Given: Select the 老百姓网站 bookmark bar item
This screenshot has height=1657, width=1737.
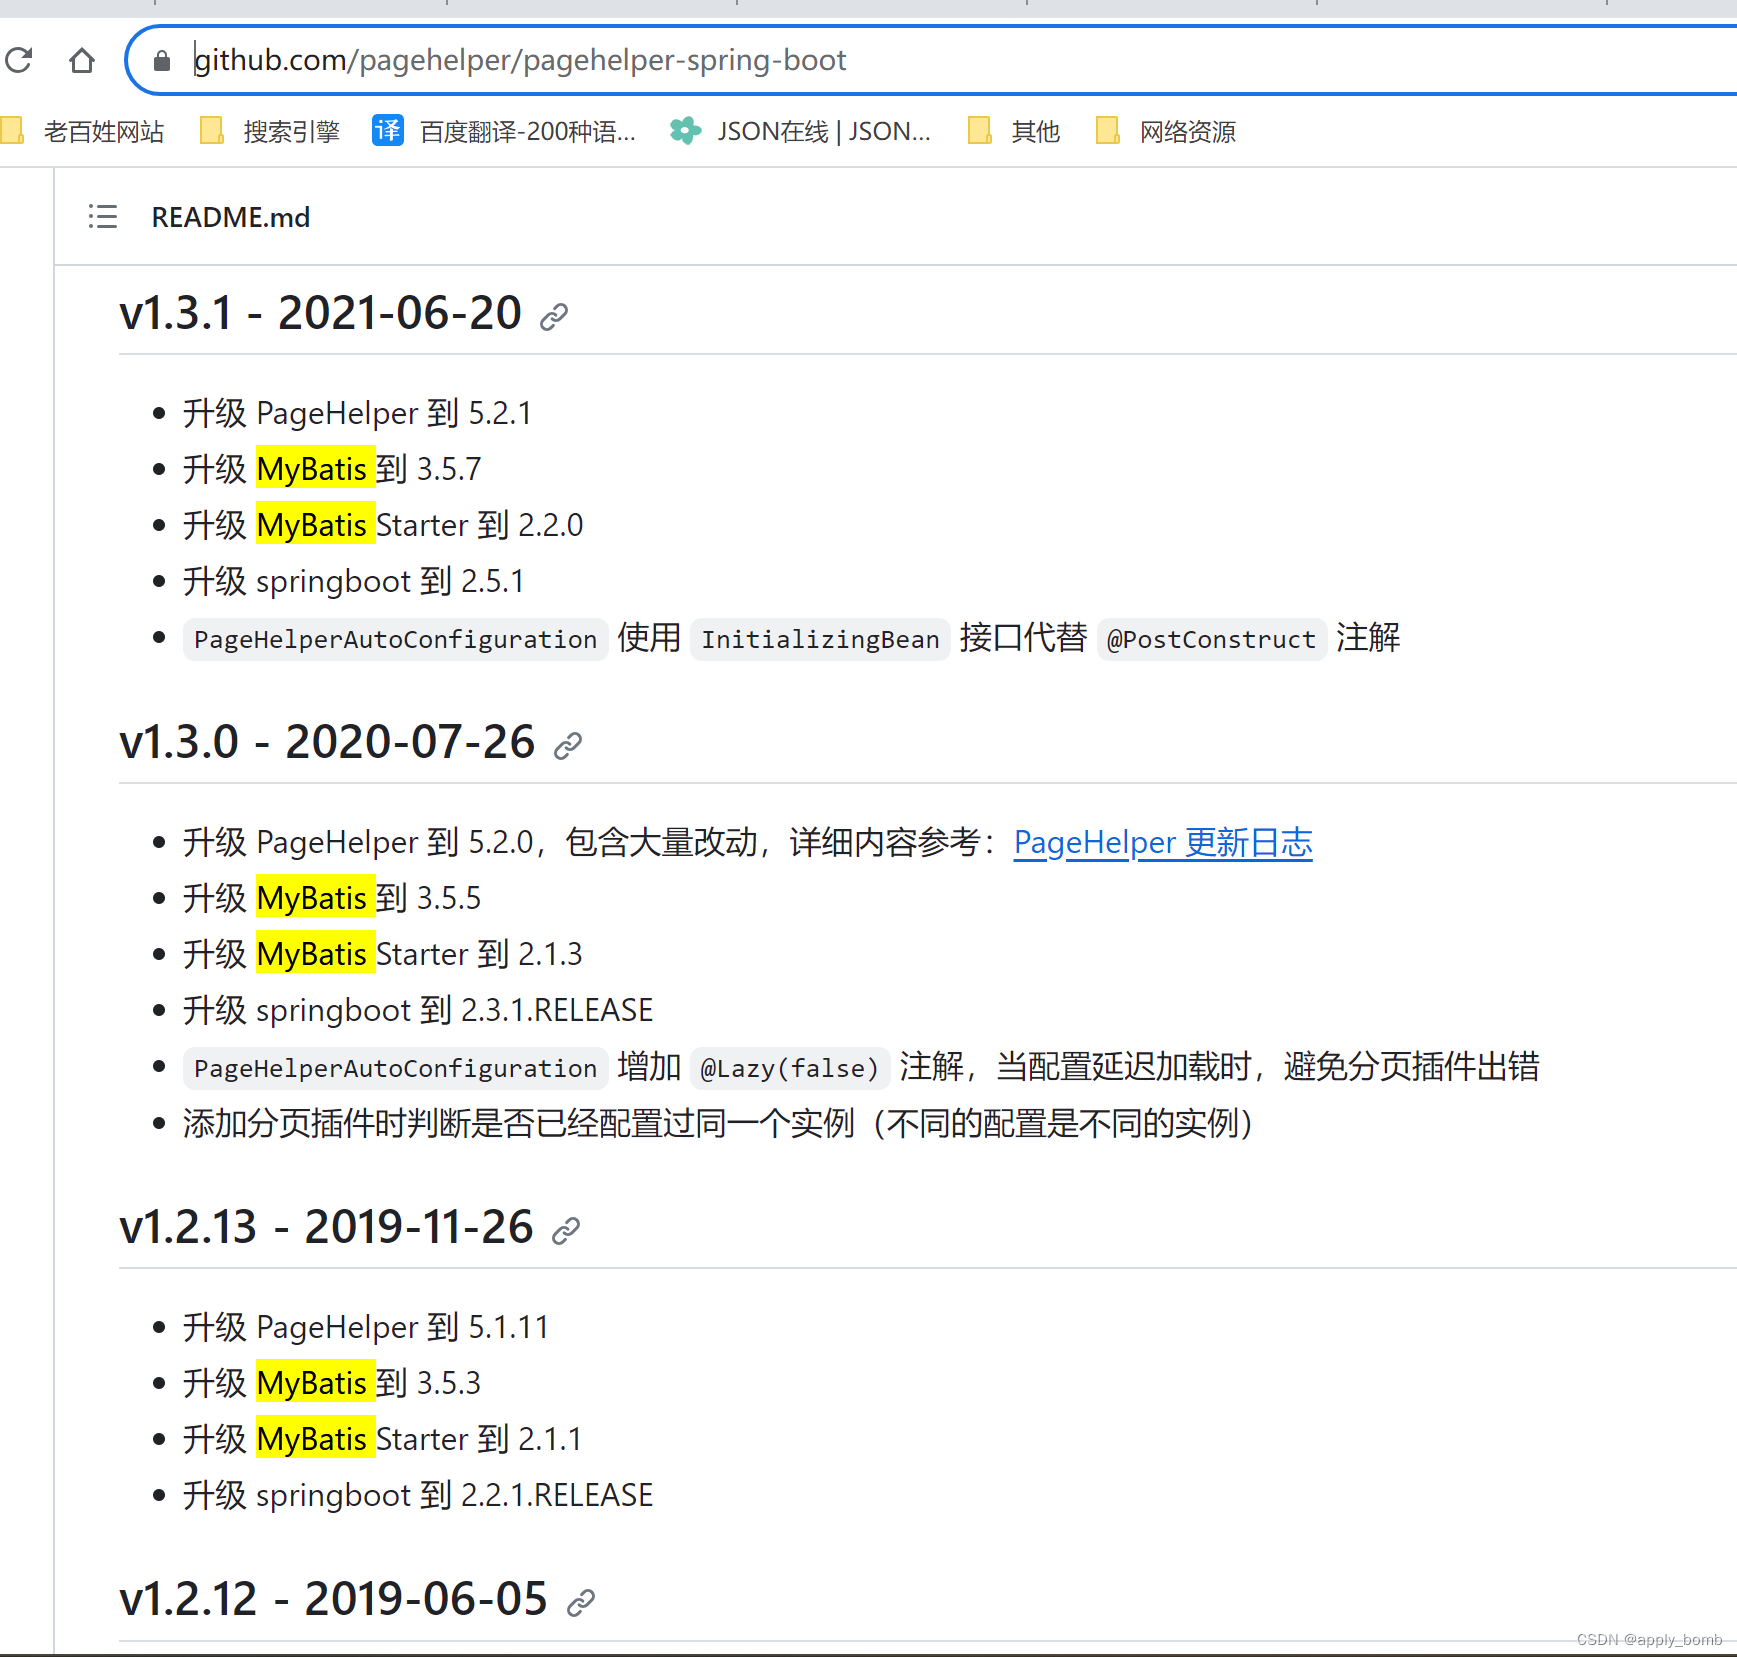Looking at the screenshot, I should [x=104, y=131].
